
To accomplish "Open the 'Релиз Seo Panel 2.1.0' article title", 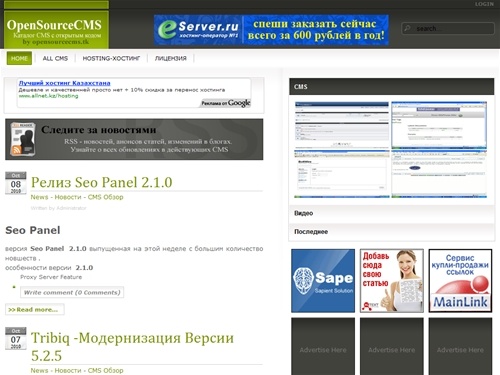I will (x=102, y=182).
